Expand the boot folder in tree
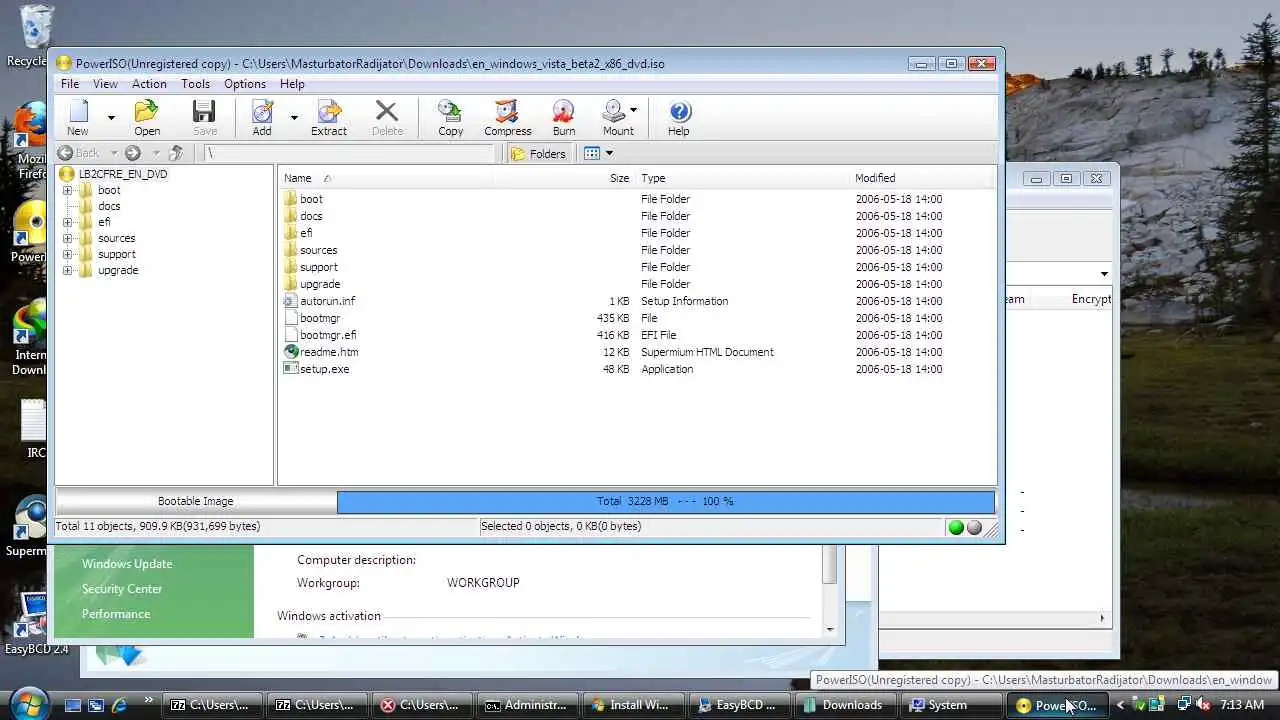Screen dimensions: 1280x720 pos(67,190)
